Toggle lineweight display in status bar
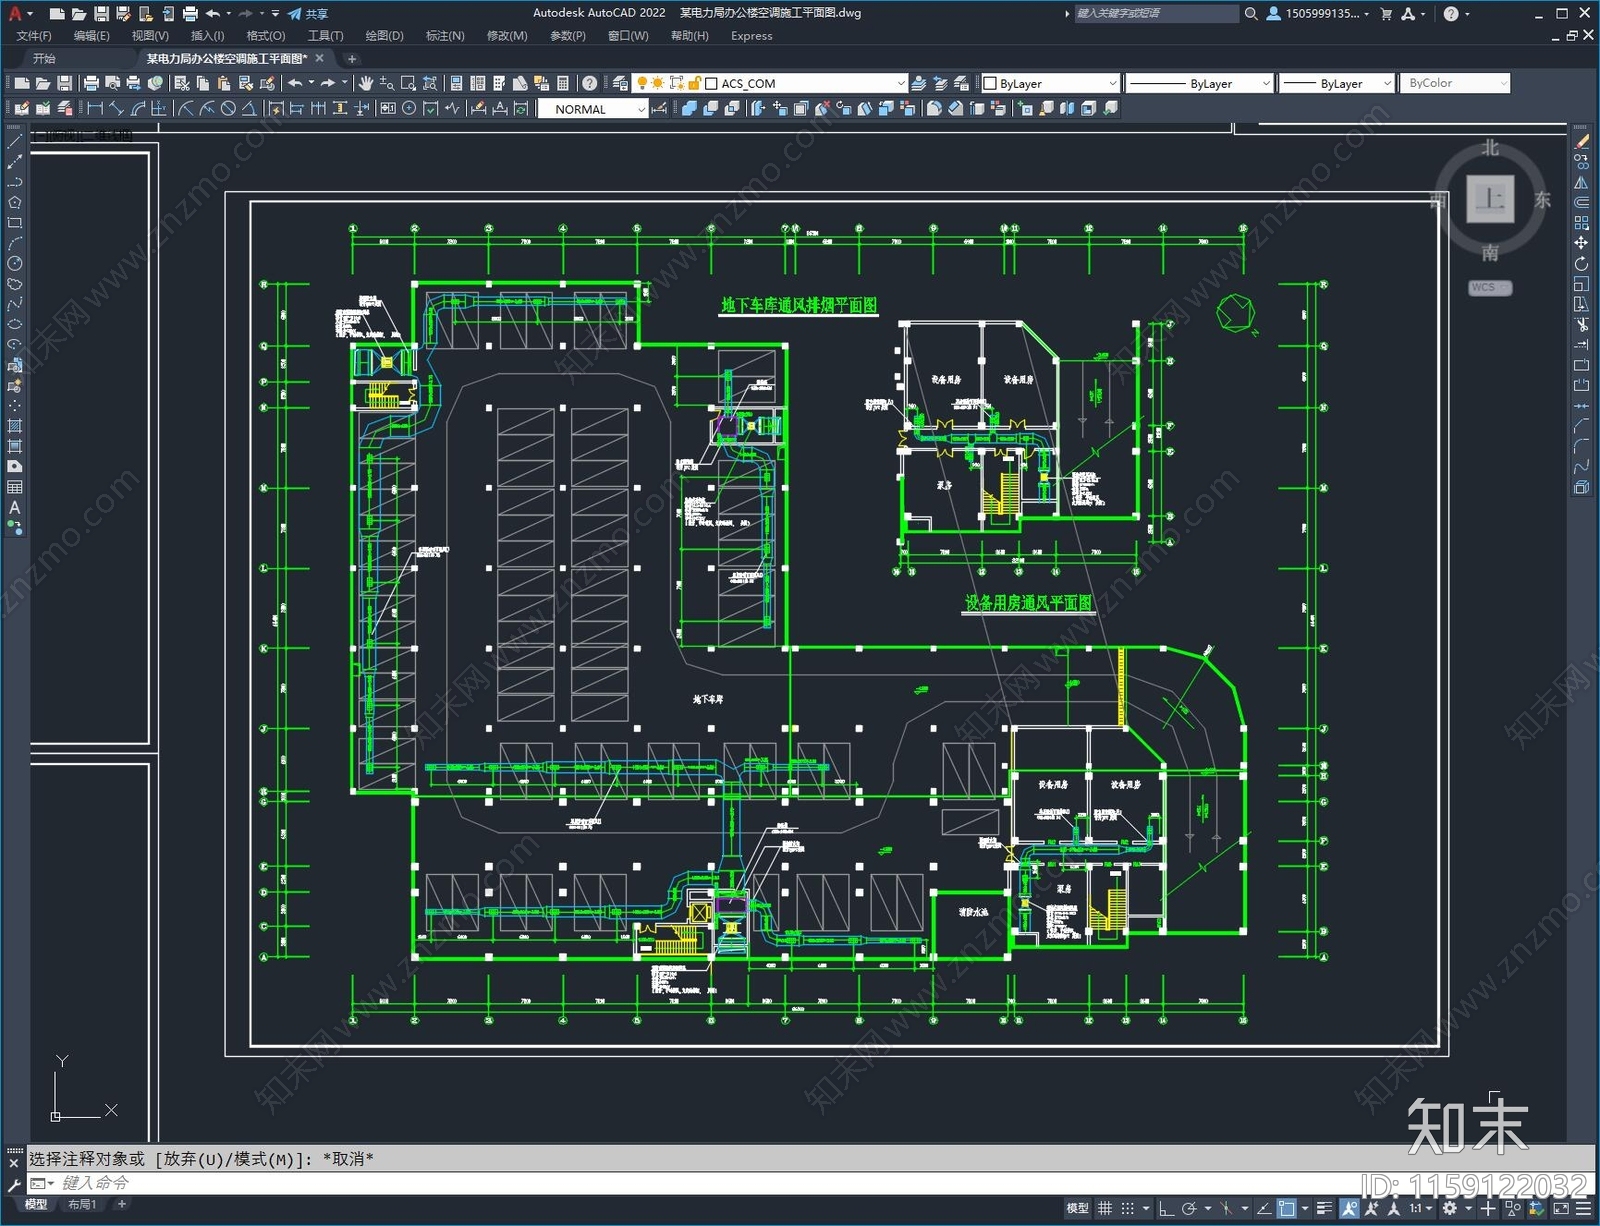The width and height of the screenshot is (1600, 1226). (1324, 1208)
